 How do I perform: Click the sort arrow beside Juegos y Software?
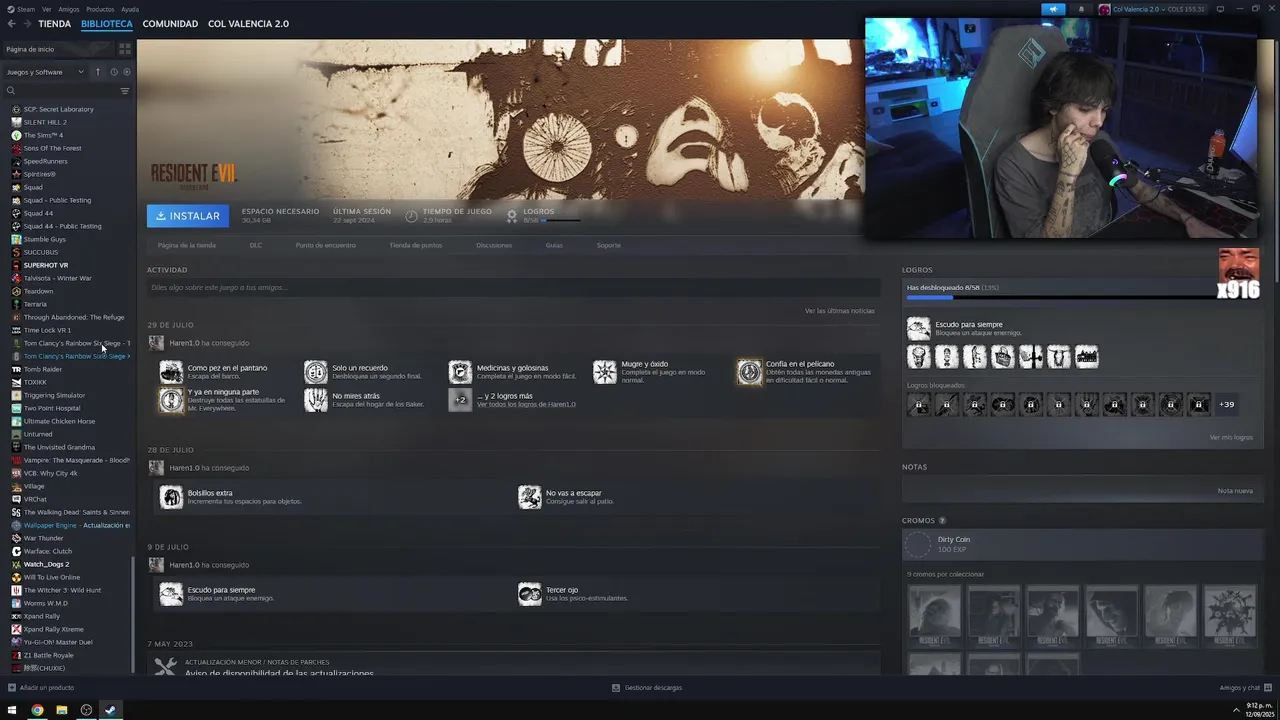tap(98, 72)
